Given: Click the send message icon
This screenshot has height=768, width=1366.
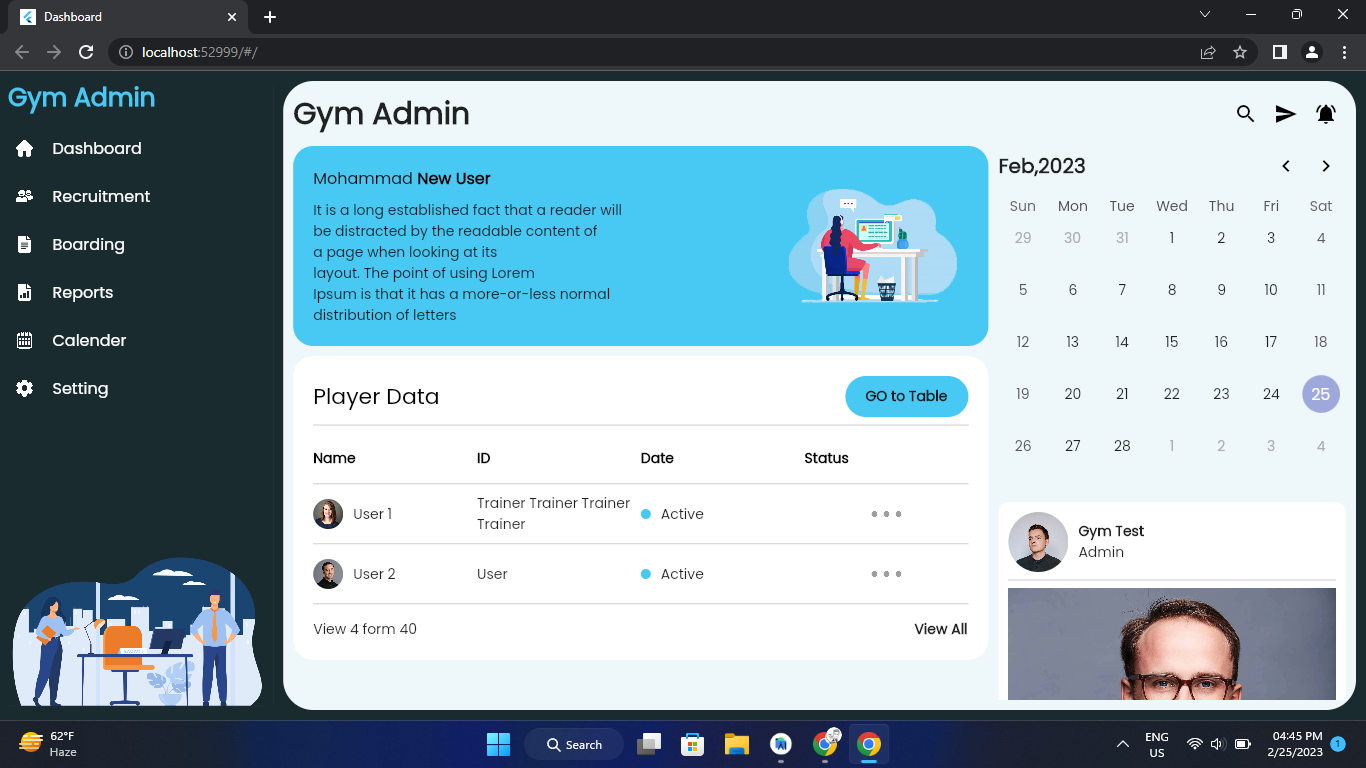Looking at the screenshot, I should tap(1285, 114).
